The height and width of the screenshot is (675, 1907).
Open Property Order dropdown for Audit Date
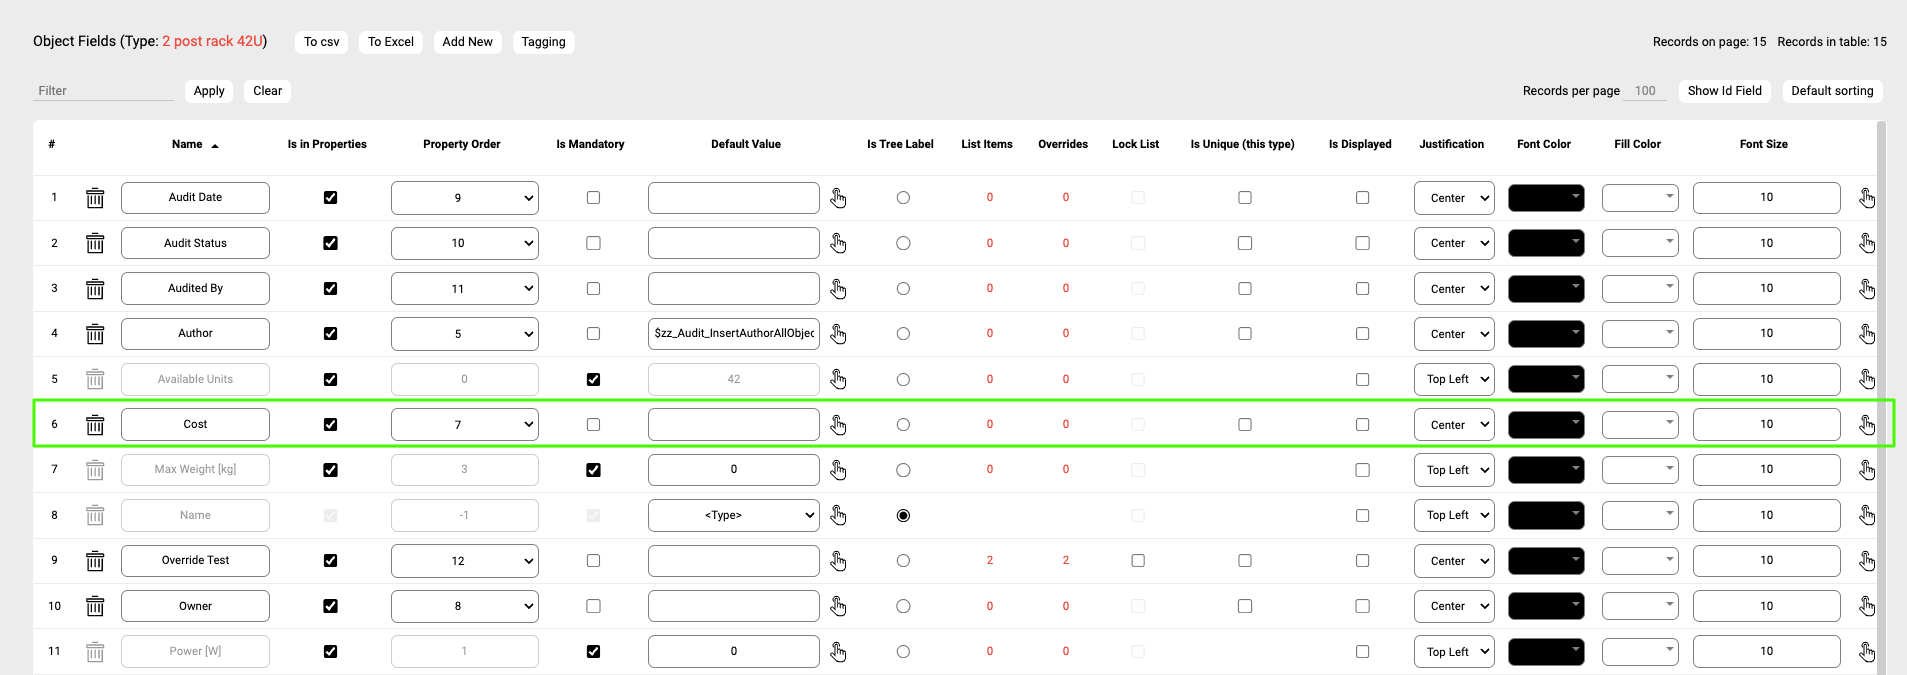[x=464, y=198]
